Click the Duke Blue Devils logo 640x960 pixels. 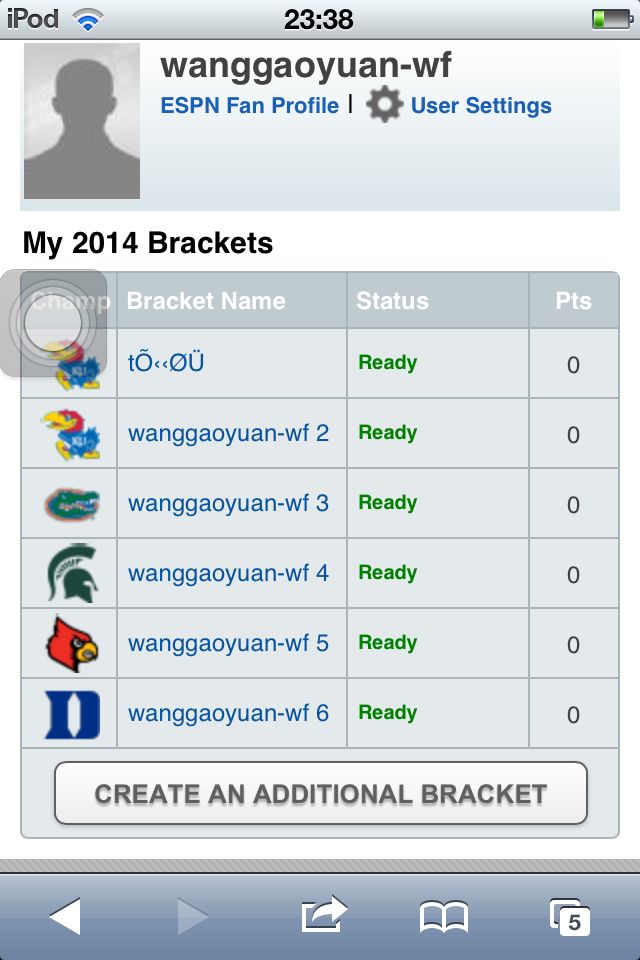(71, 714)
